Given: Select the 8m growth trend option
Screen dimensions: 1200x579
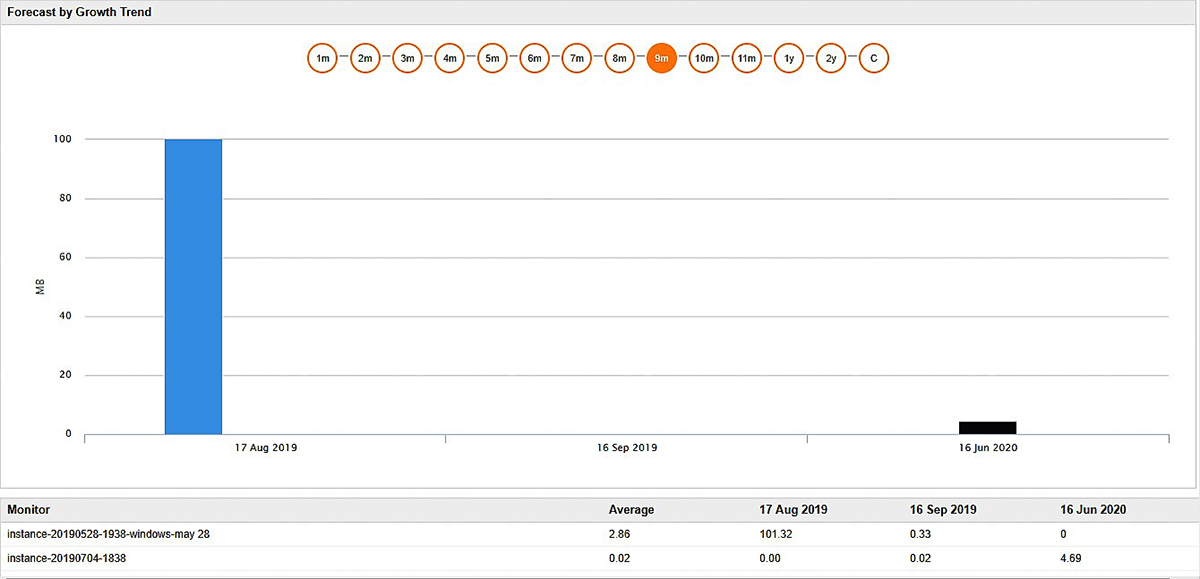Looking at the screenshot, I should [619, 58].
